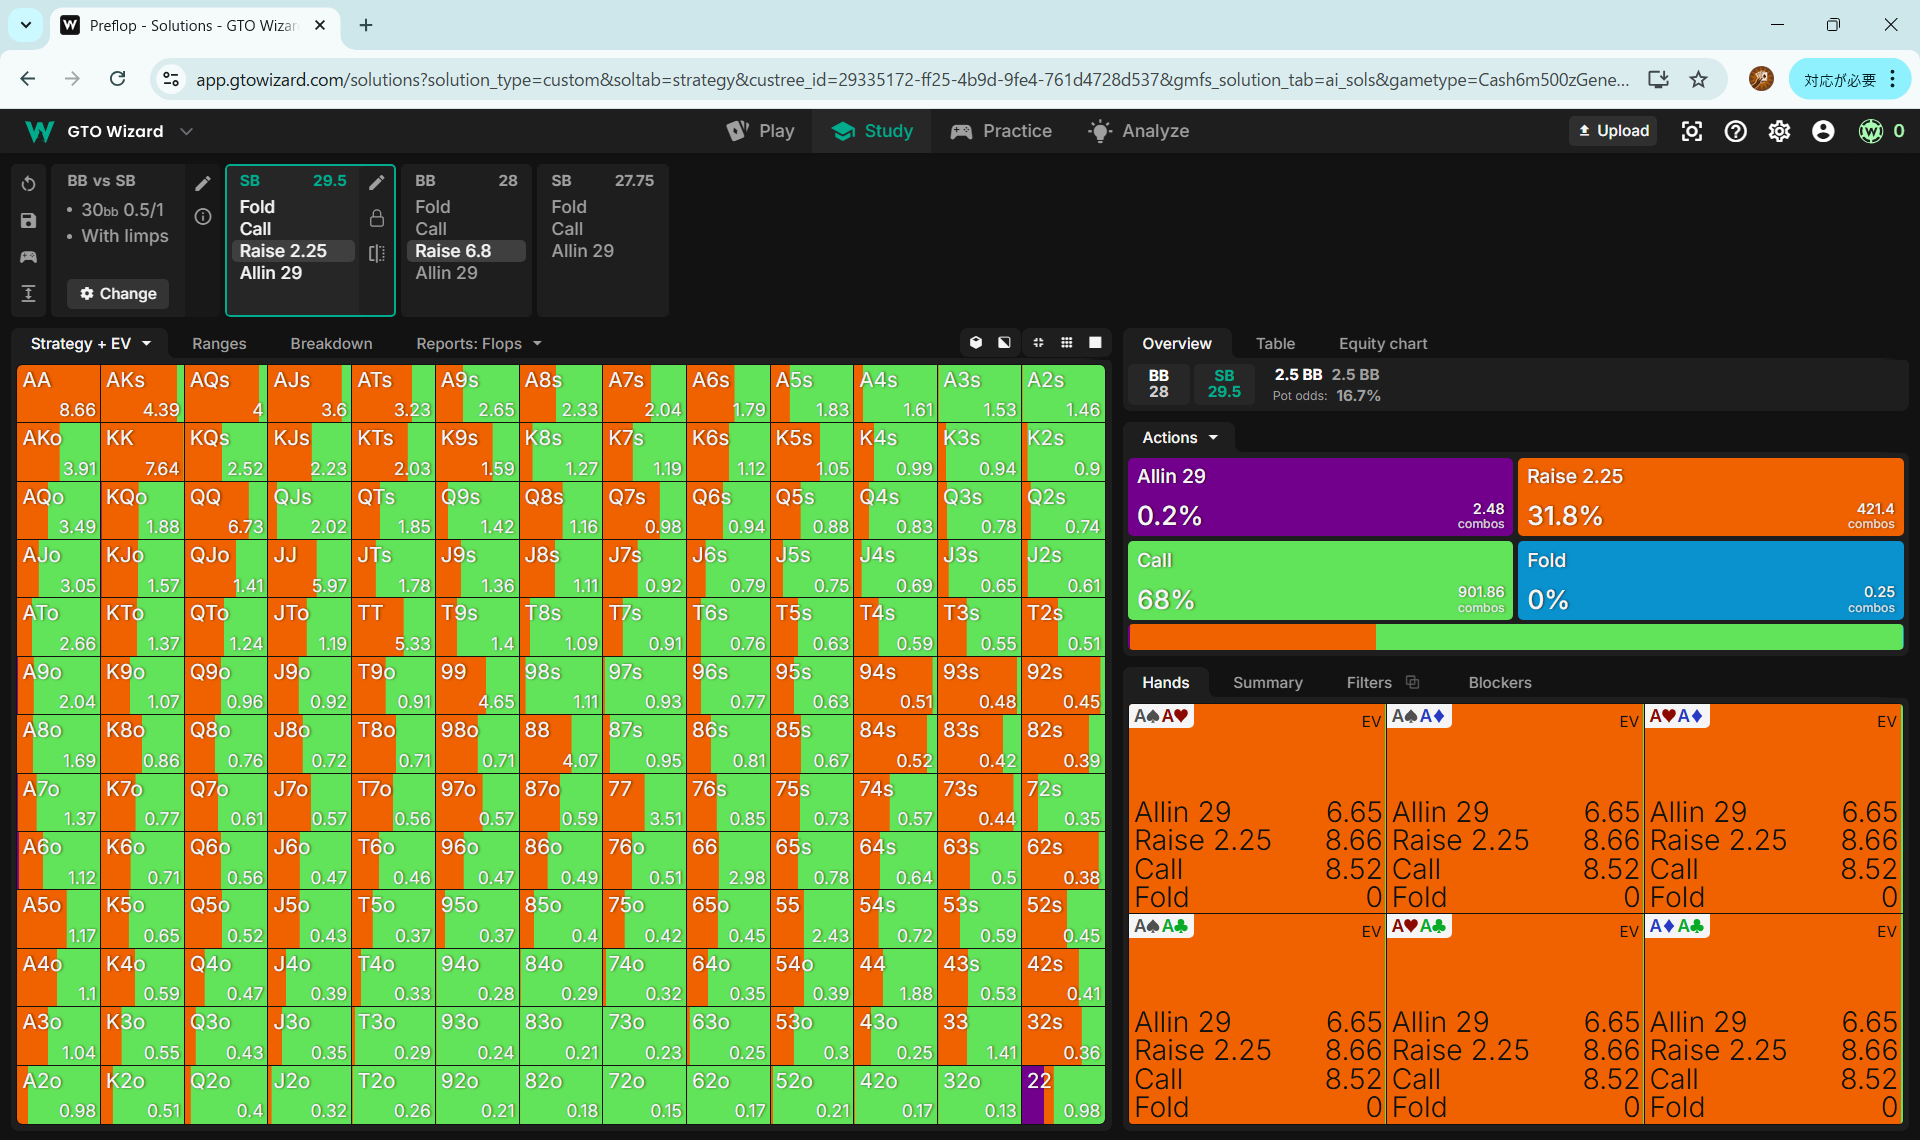
Task: Toggle the full-square matrix view
Action: (1095, 343)
